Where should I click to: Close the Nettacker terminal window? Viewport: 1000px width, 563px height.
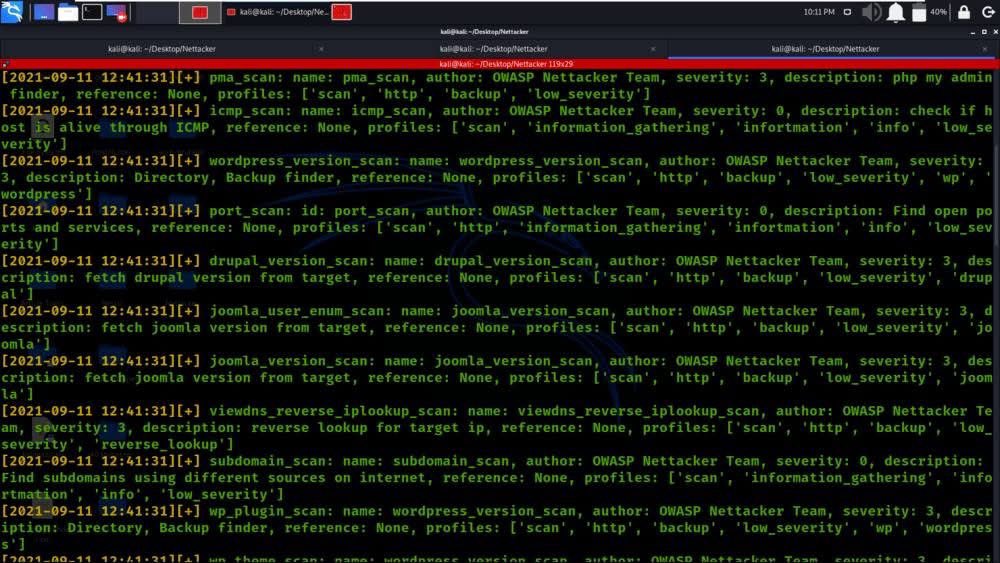click(995, 32)
